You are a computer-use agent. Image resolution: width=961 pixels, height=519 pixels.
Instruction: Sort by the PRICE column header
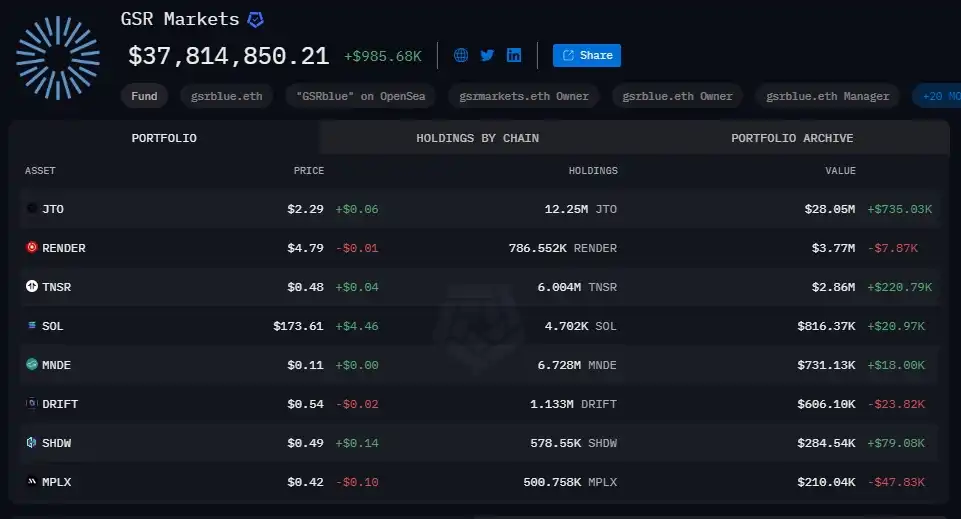point(308,170)
